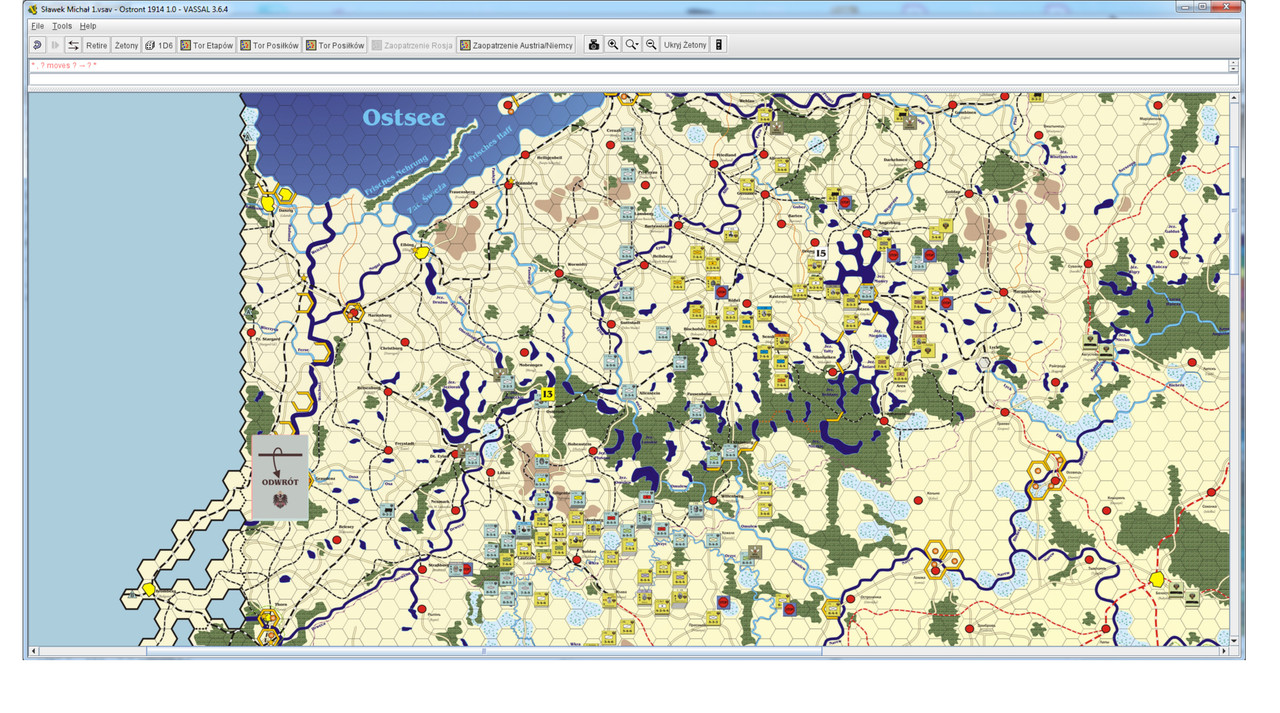Click the Ostsee sea label
The height and width of the screenshot is (713, 1280).
pos(404,117)
